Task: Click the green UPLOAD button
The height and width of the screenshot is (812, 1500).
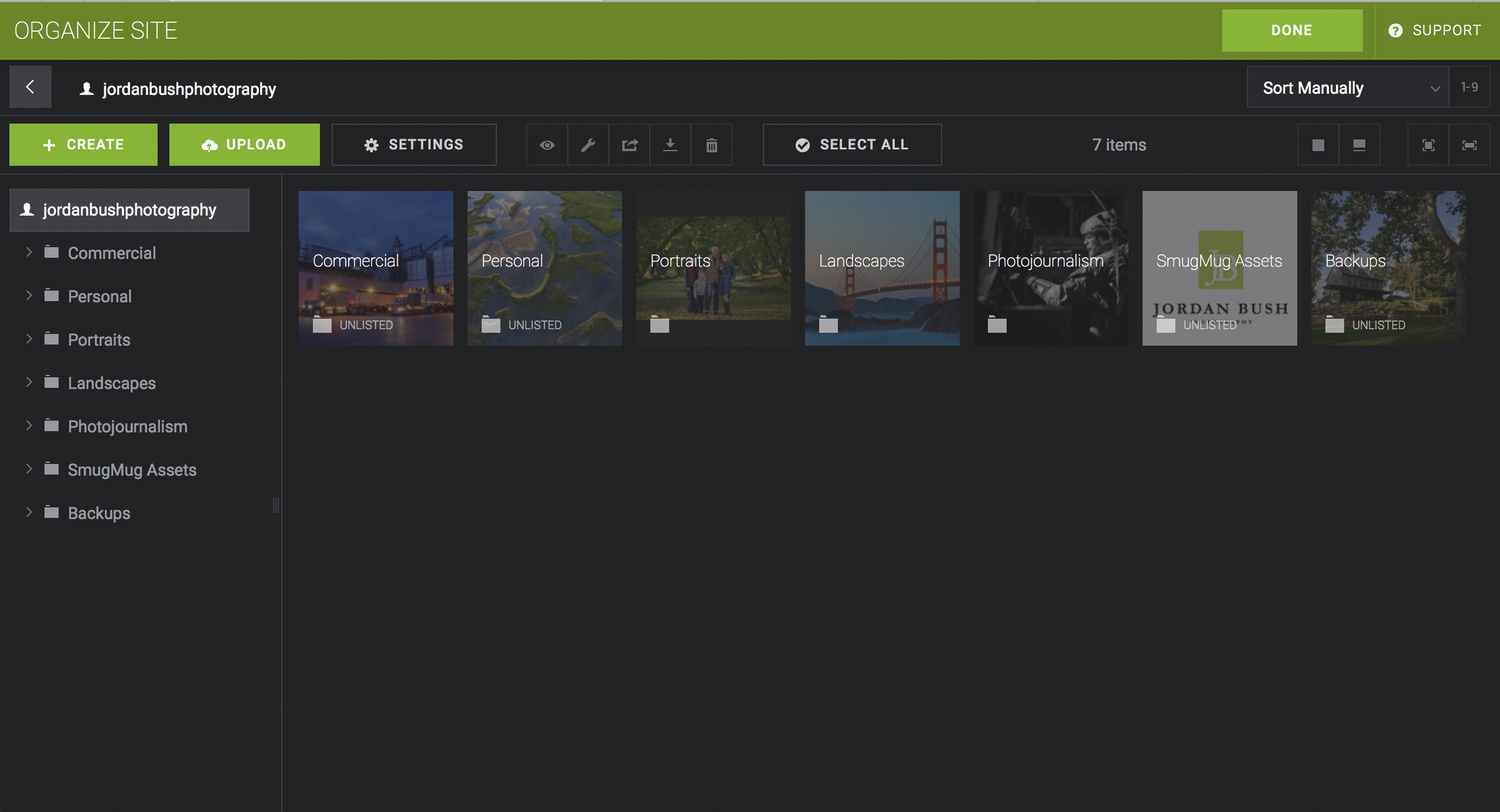Action: tap(244, 145)
